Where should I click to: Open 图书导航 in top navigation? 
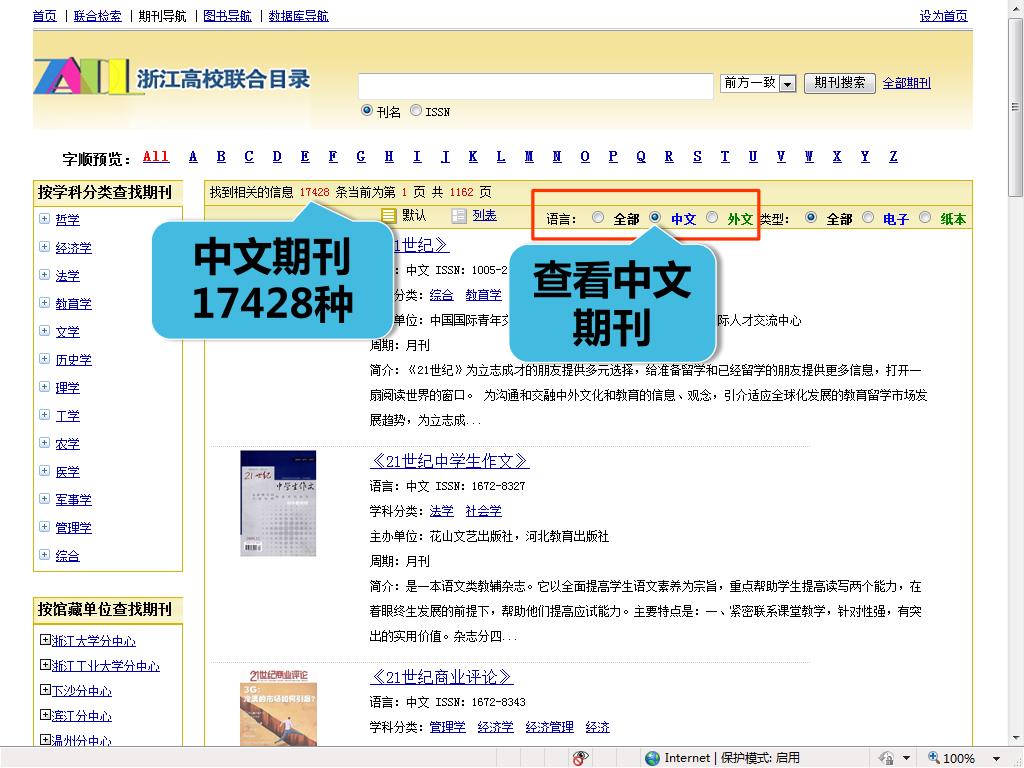point(227,16)
